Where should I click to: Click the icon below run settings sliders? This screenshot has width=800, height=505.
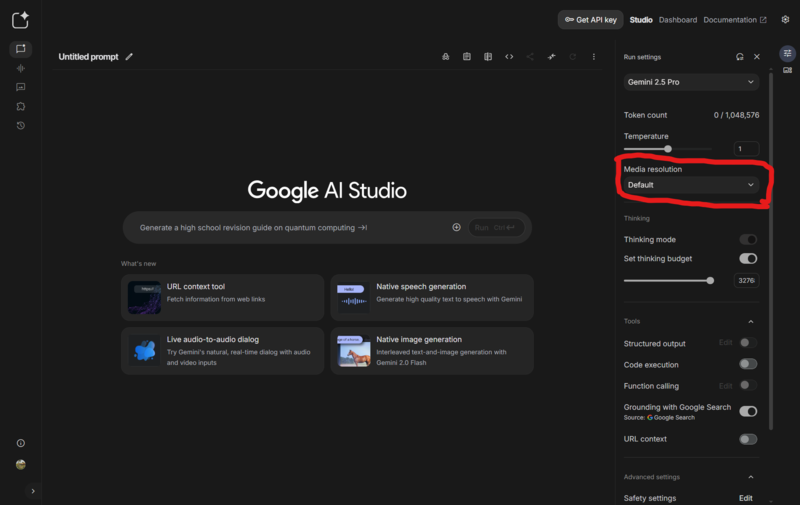pyautogui.click(x=787, y=70)
